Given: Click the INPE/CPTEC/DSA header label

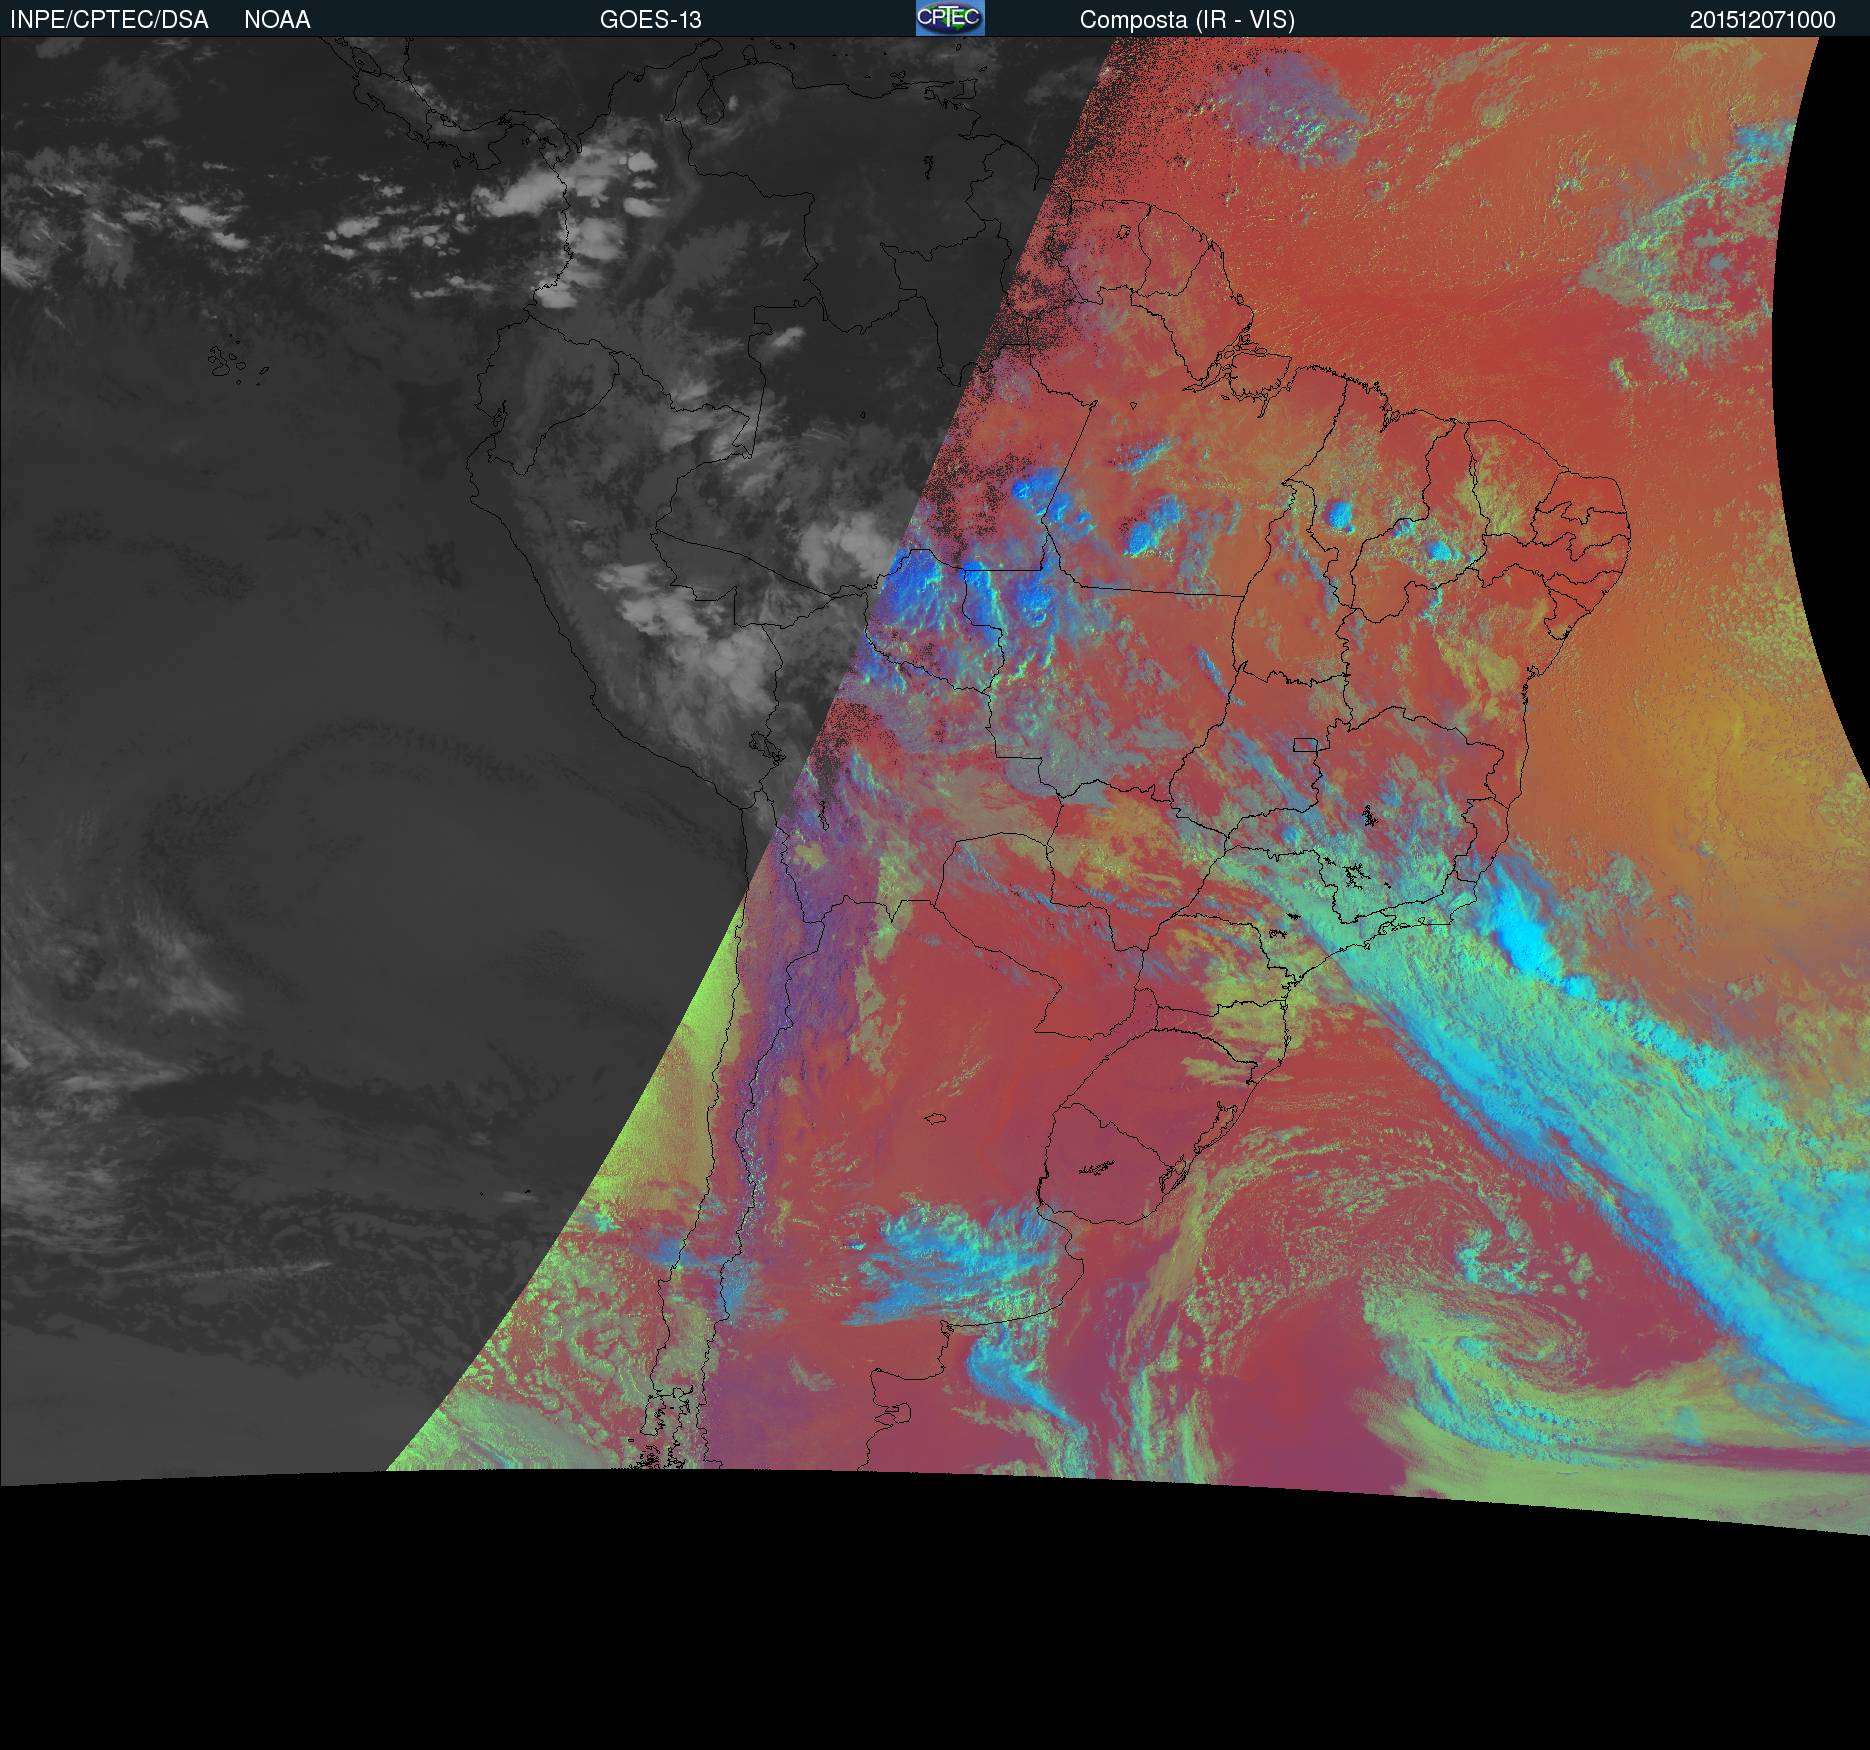Looking at the screenshot, I should (109, 20).
